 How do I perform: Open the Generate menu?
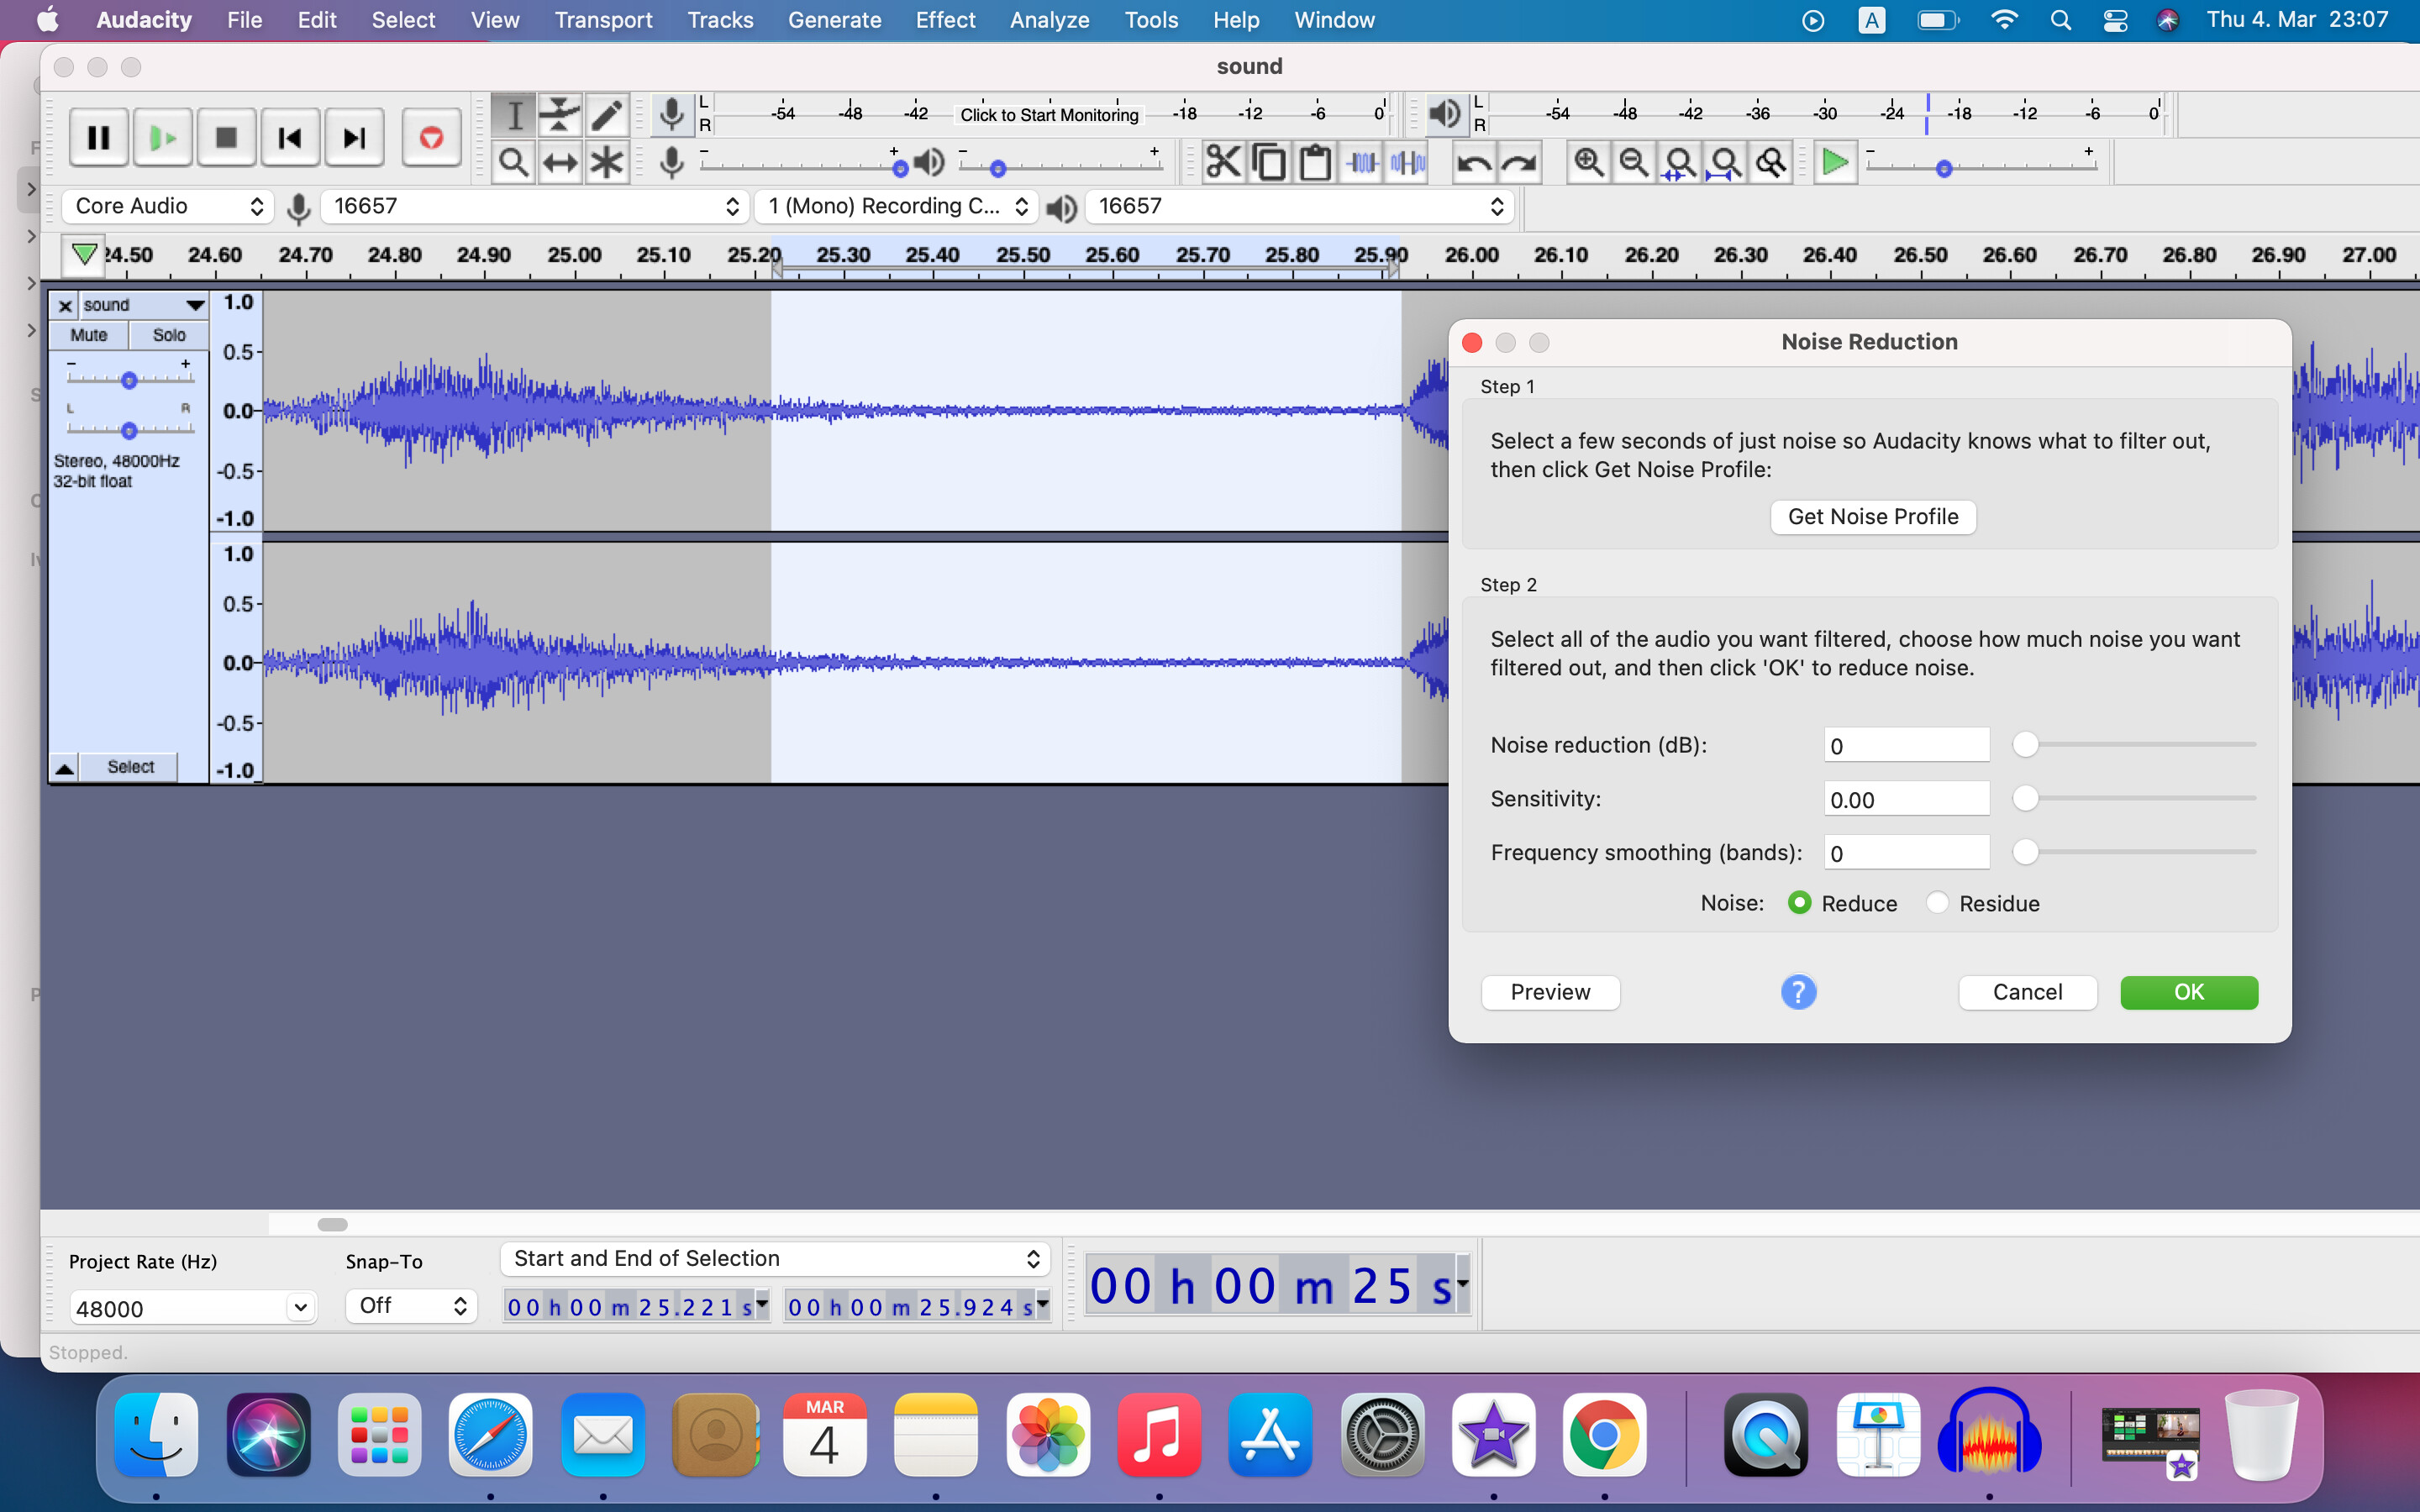pyautogui.click(x=834, y=20)
